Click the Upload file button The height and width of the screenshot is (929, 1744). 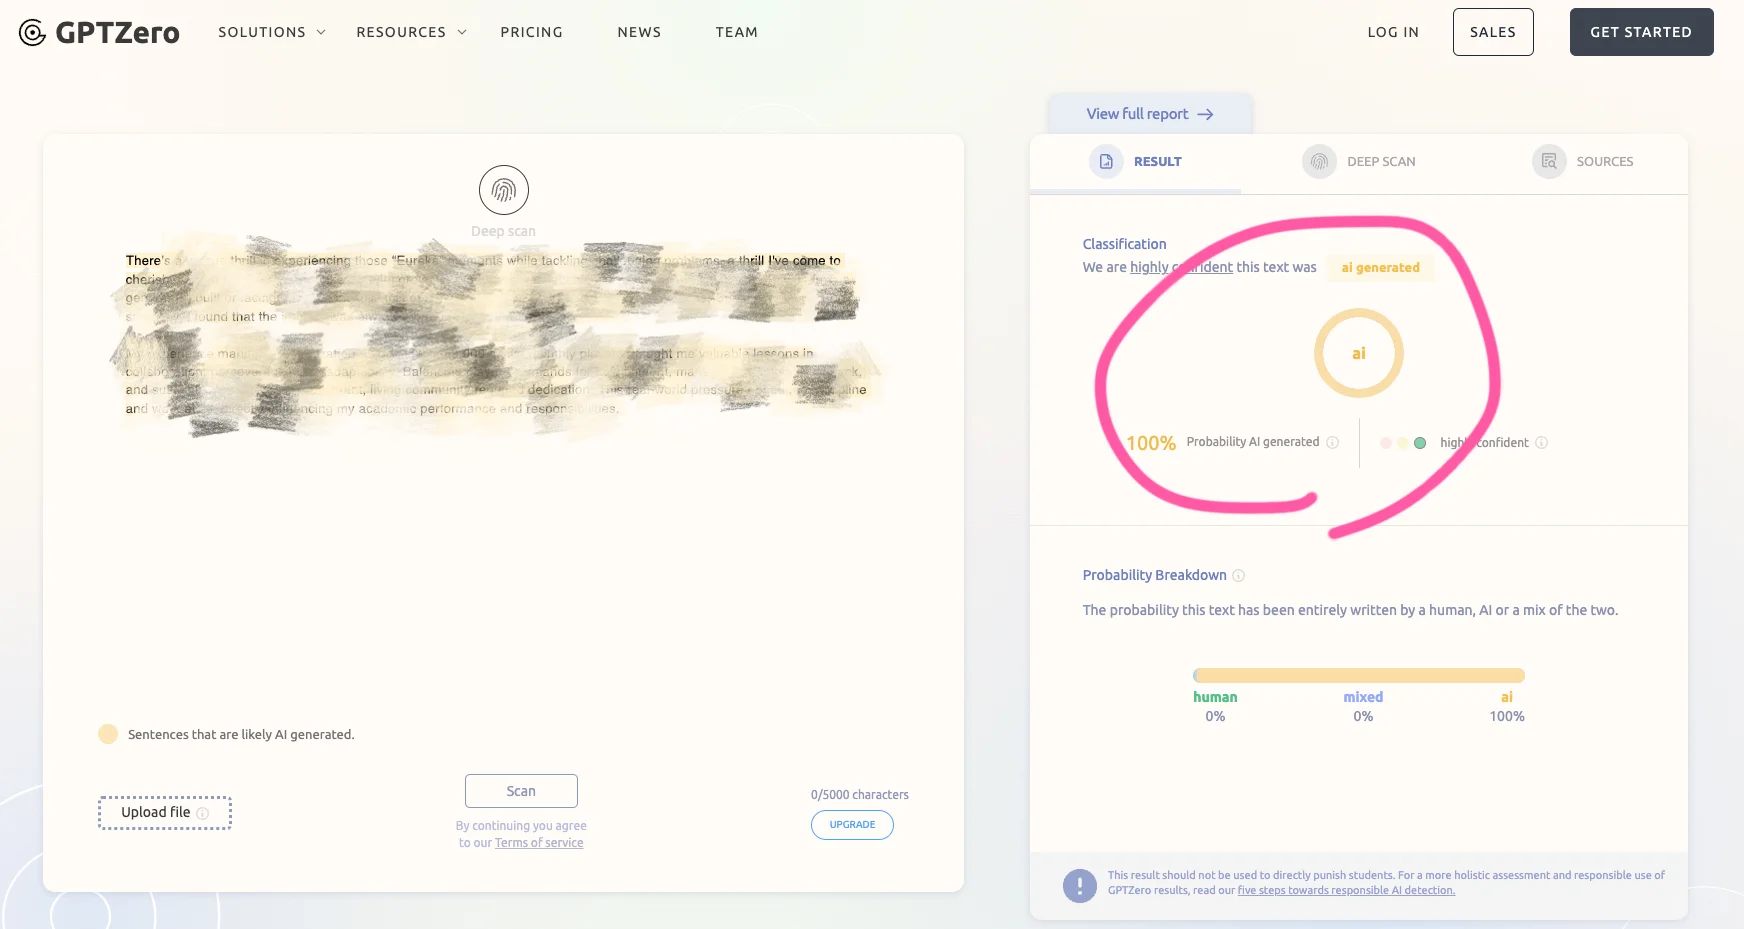point(165,813)
